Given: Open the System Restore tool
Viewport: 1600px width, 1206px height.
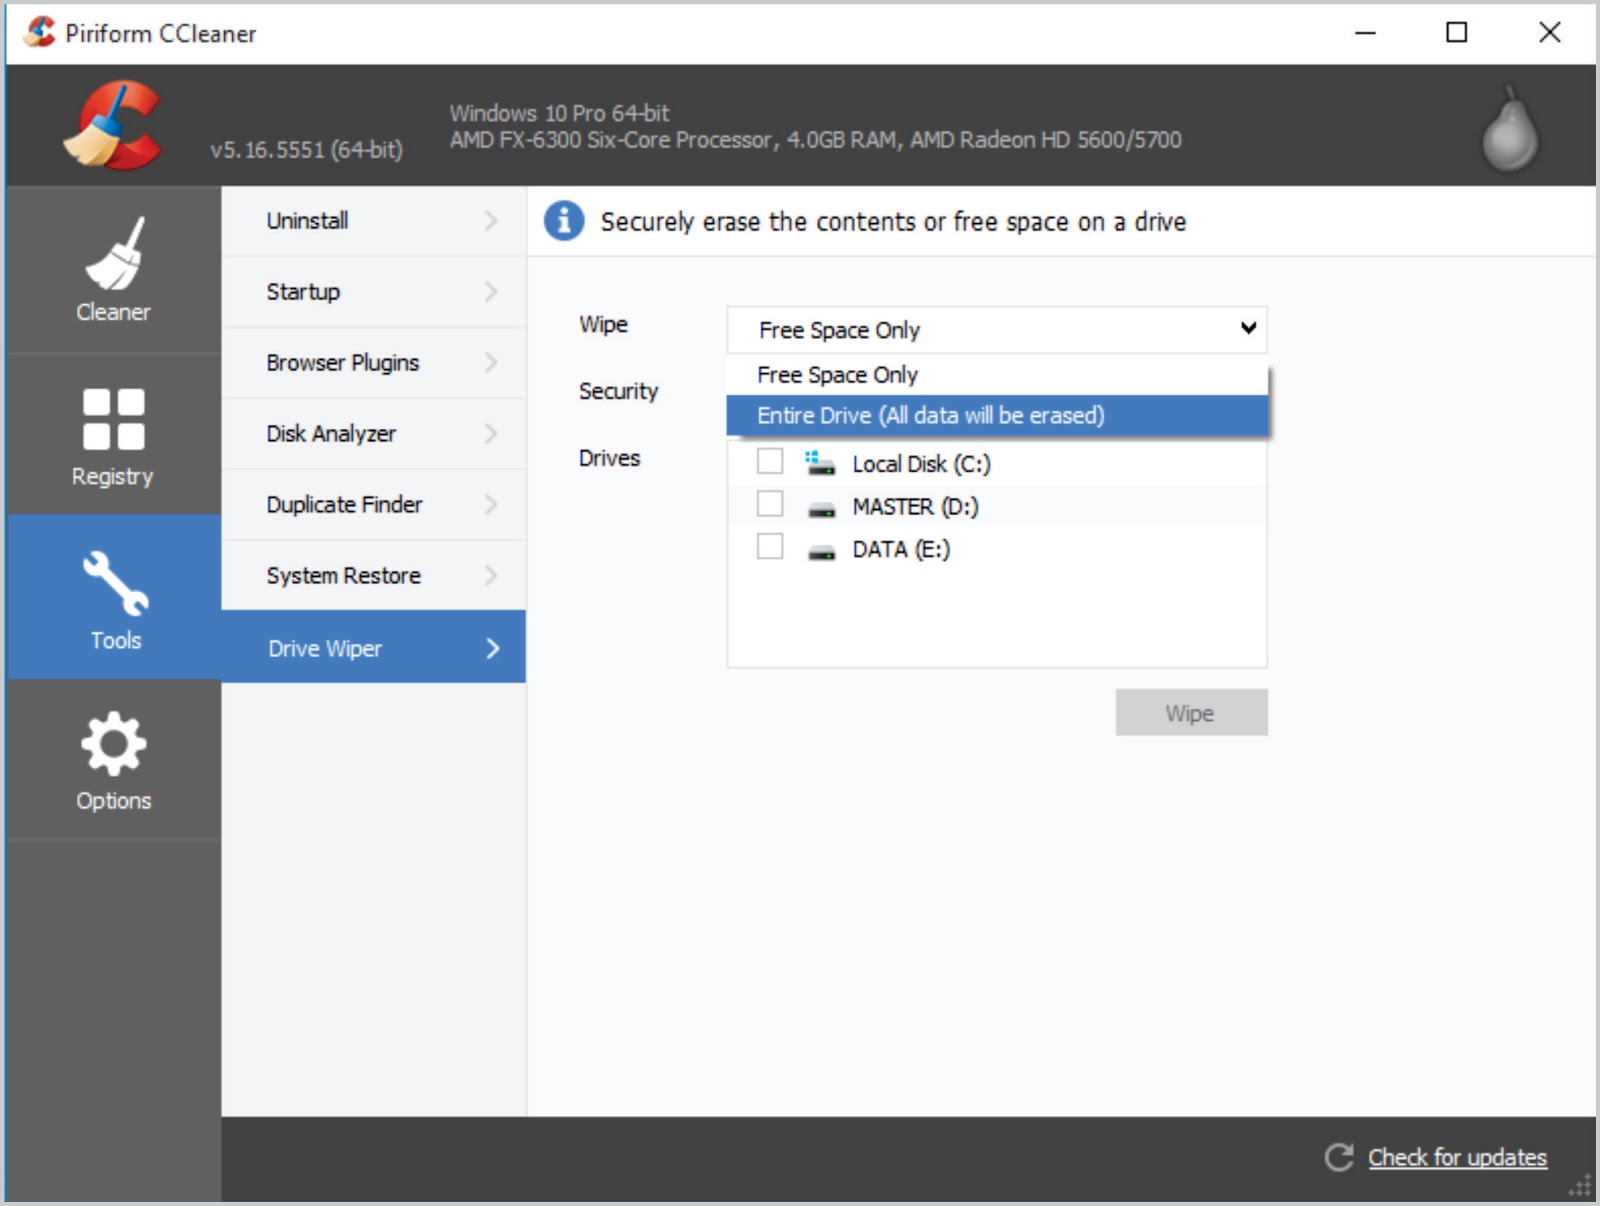Looking at the screenshot, I should (373, 576).
